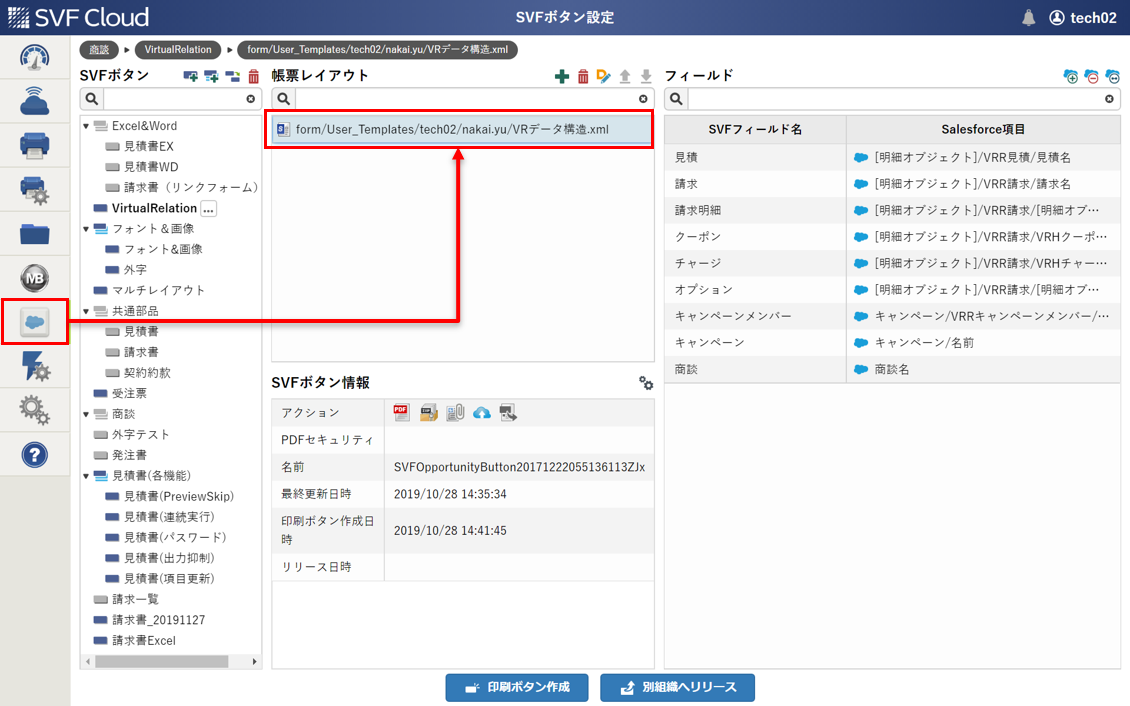Upload a layout via the up-arrow icon
Screen dimensions: 1130x706
coord(626,76)
